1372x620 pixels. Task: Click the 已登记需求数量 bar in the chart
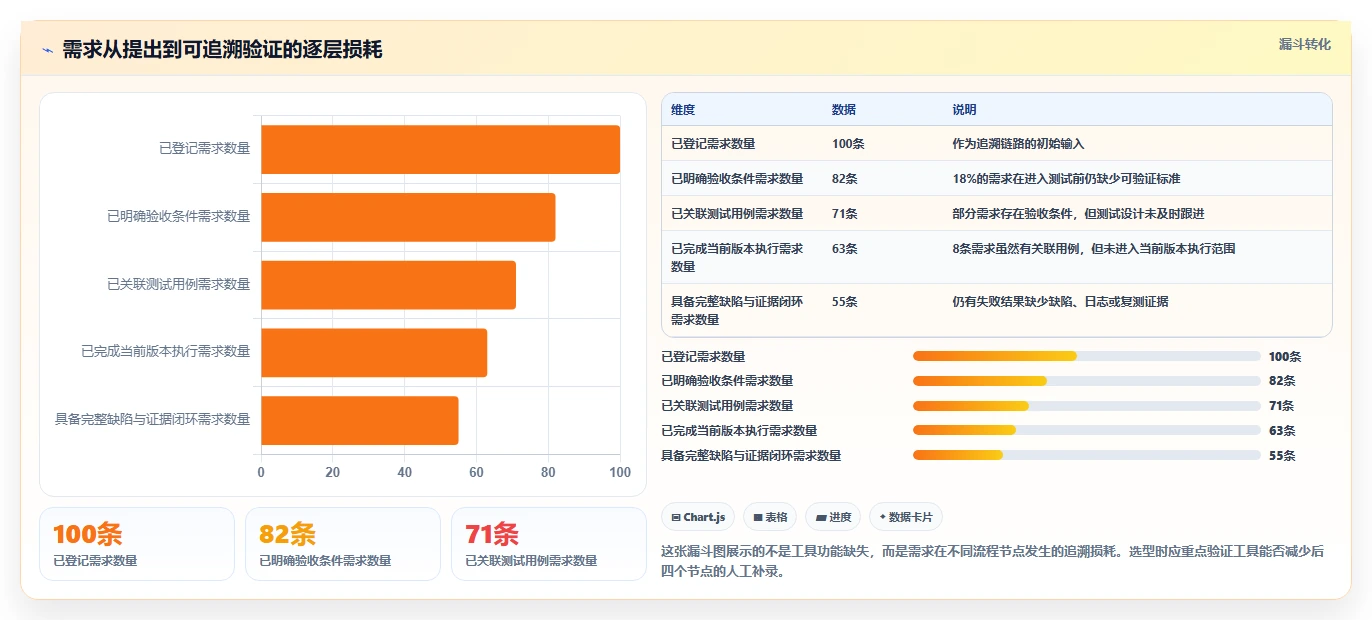441,149
